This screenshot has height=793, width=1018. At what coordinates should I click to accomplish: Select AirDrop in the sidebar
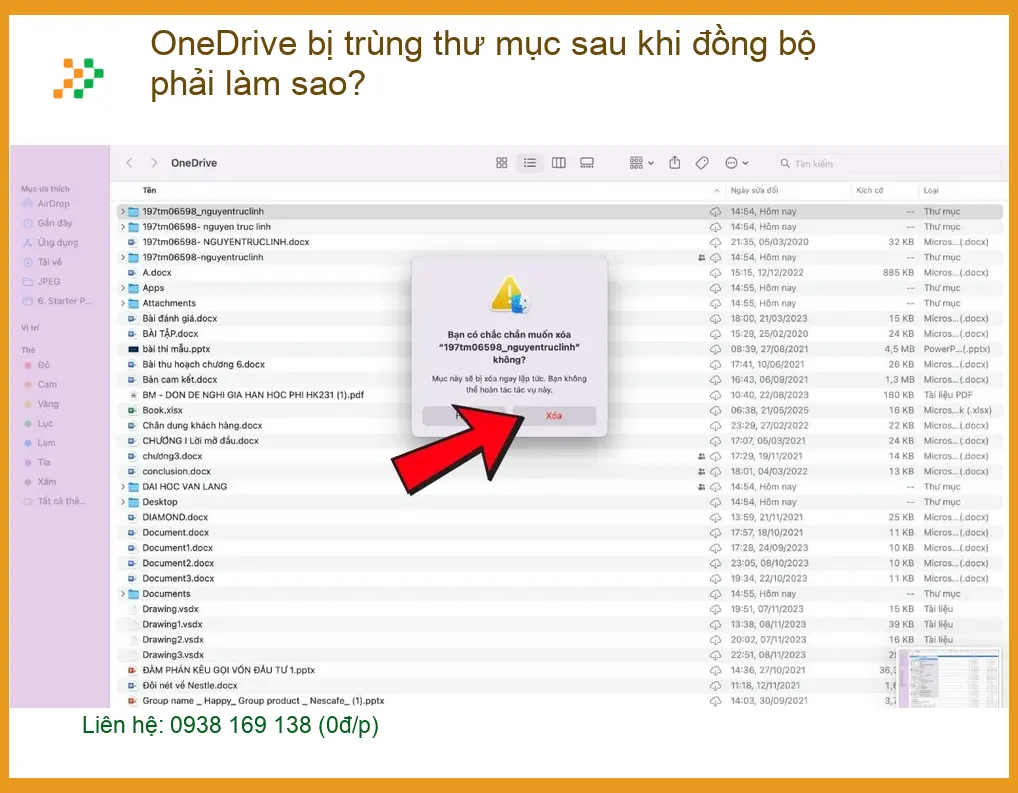click(x=46, y=203)
